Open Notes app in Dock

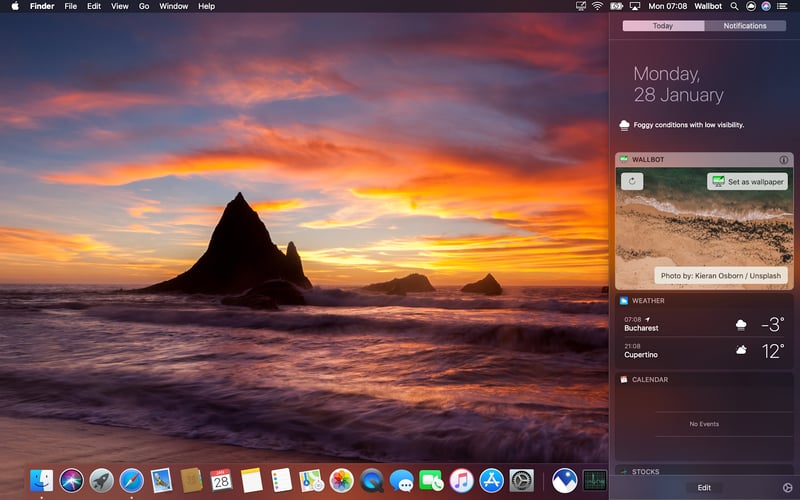pyautogui.click(x=252, y=481)
